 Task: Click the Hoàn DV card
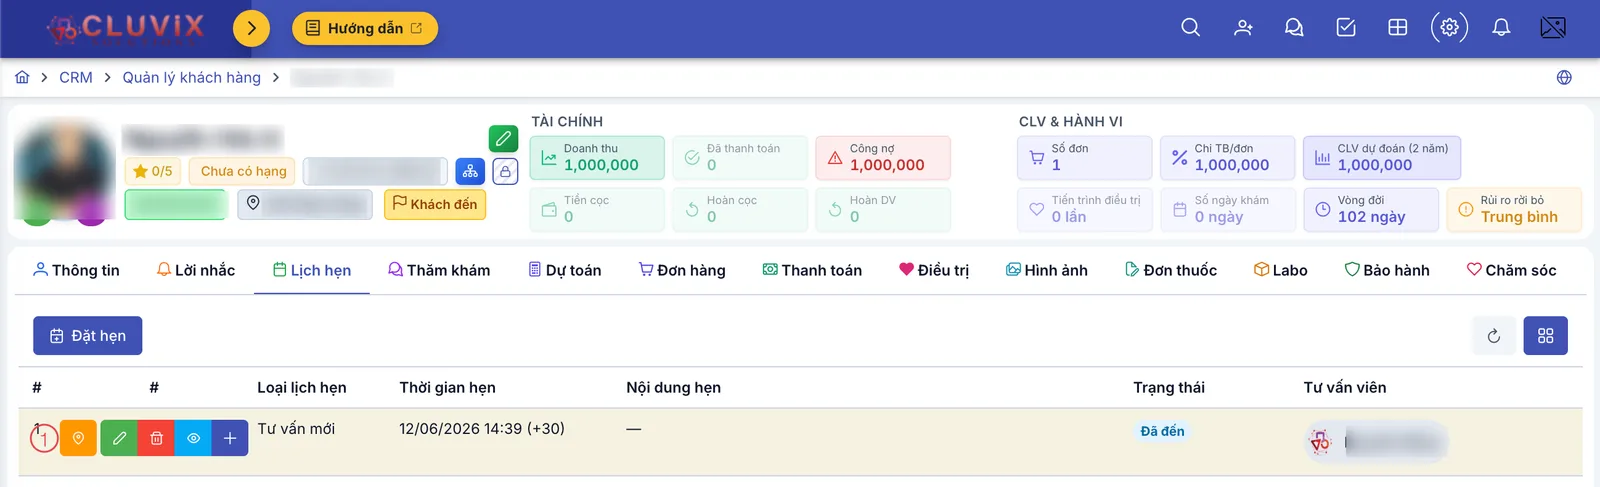(883, 209)
